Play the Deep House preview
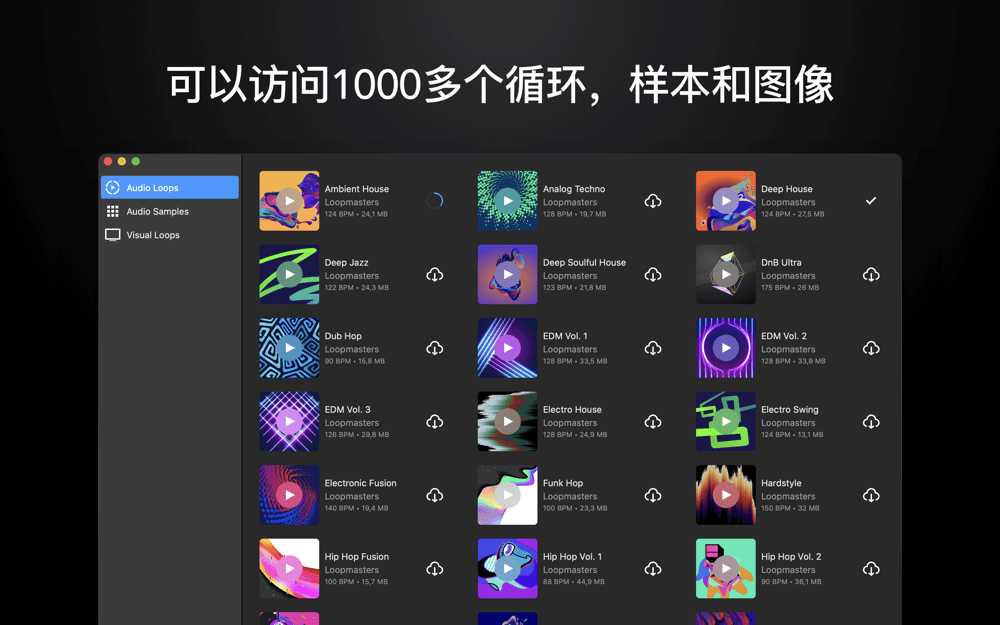The width and height of the screenshot is (1000, 625). pyautogui.click(x=726, y=201)
